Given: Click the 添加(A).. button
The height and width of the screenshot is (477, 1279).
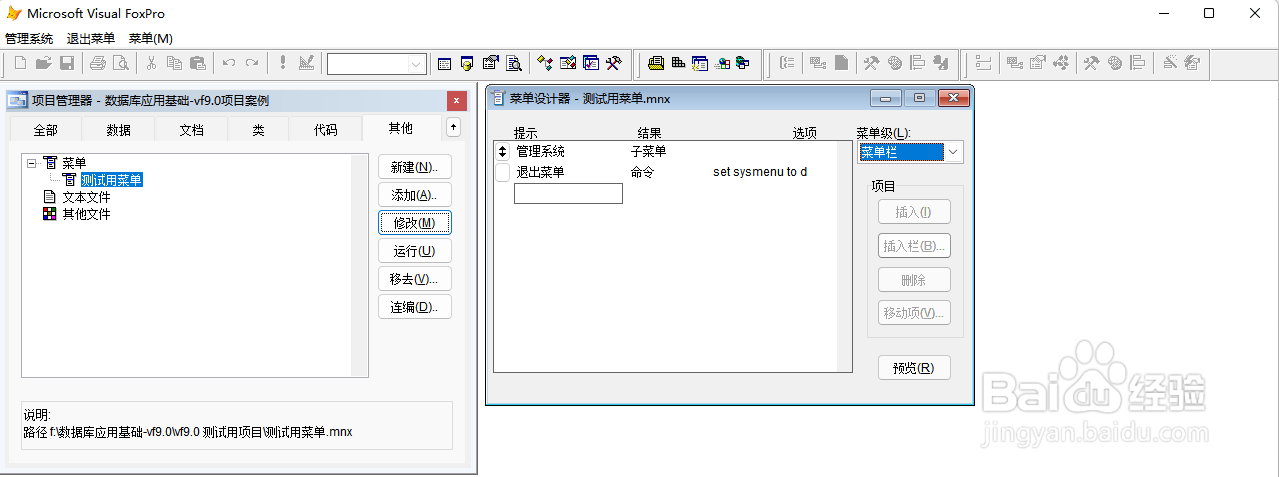Looking at the screenshot, I should 415,194.
